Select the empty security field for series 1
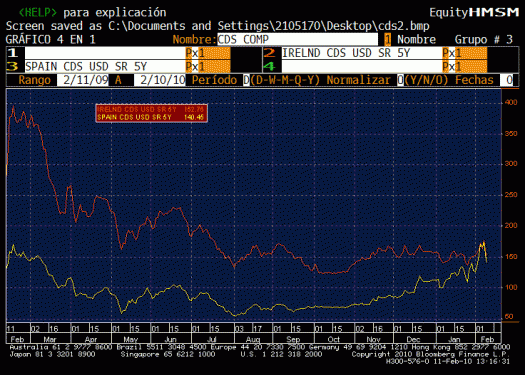Viewport: 525px width, 375px height. (x=105, y=53)
